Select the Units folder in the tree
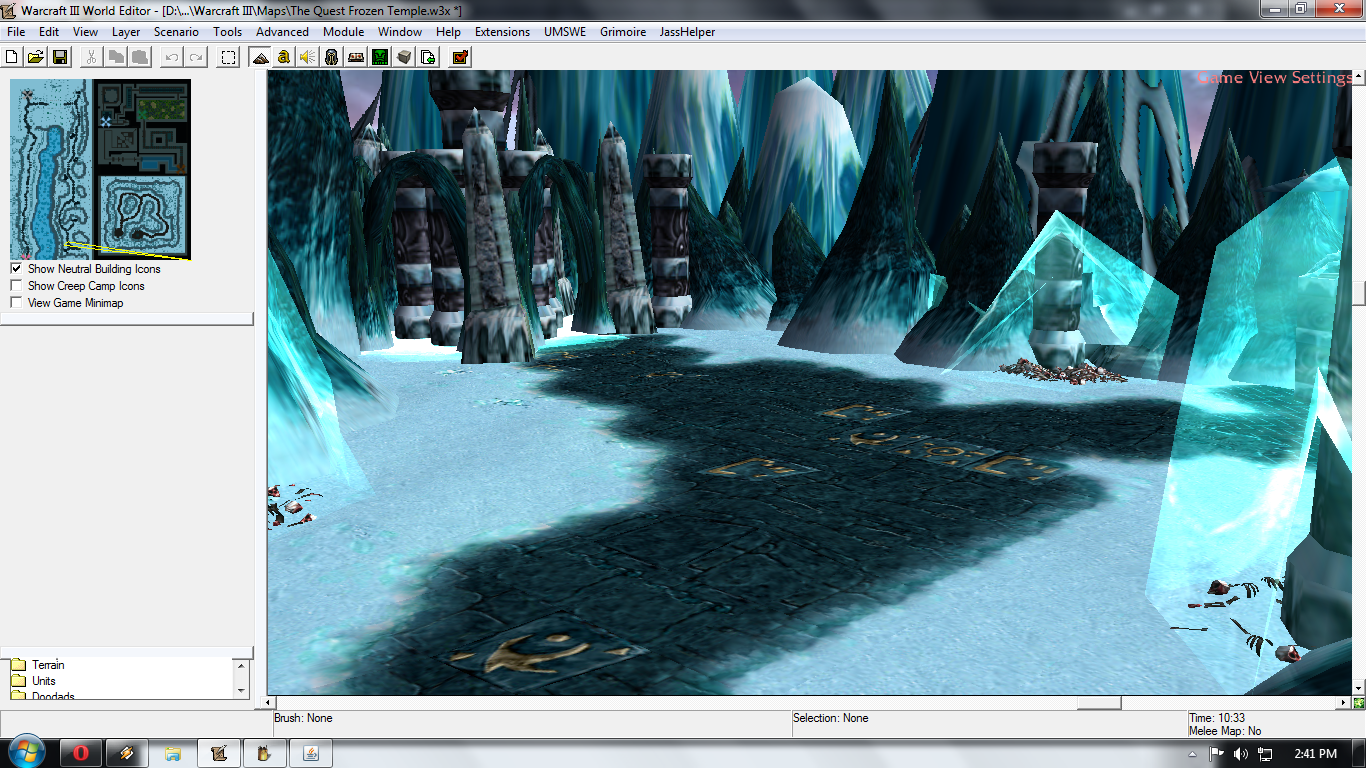The height and width of the screenshot is (768, 1366). click(44, 681)
